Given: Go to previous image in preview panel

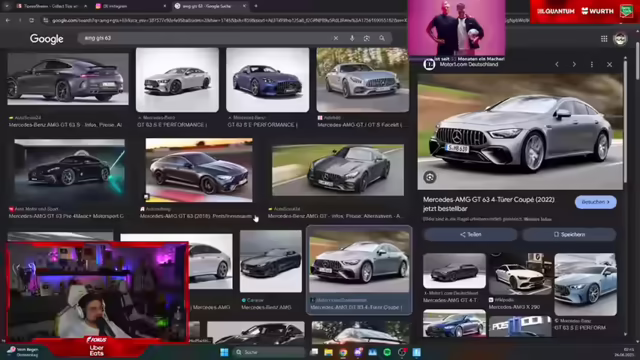Looking at the screenshot, I should 557,64.
